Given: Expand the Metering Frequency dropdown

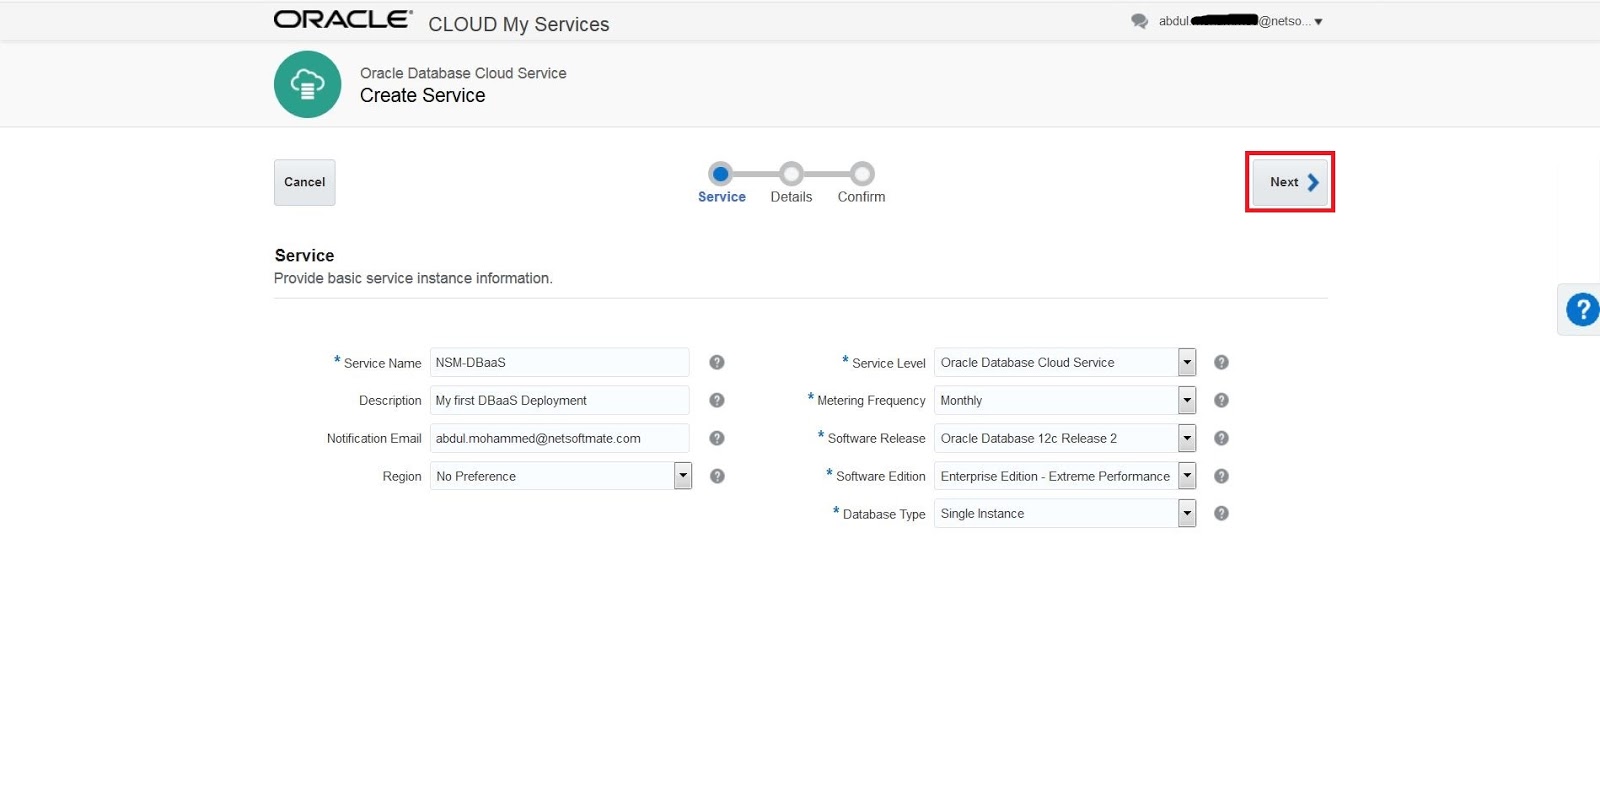Looking at the screenshot, I should pos(1187,400).
